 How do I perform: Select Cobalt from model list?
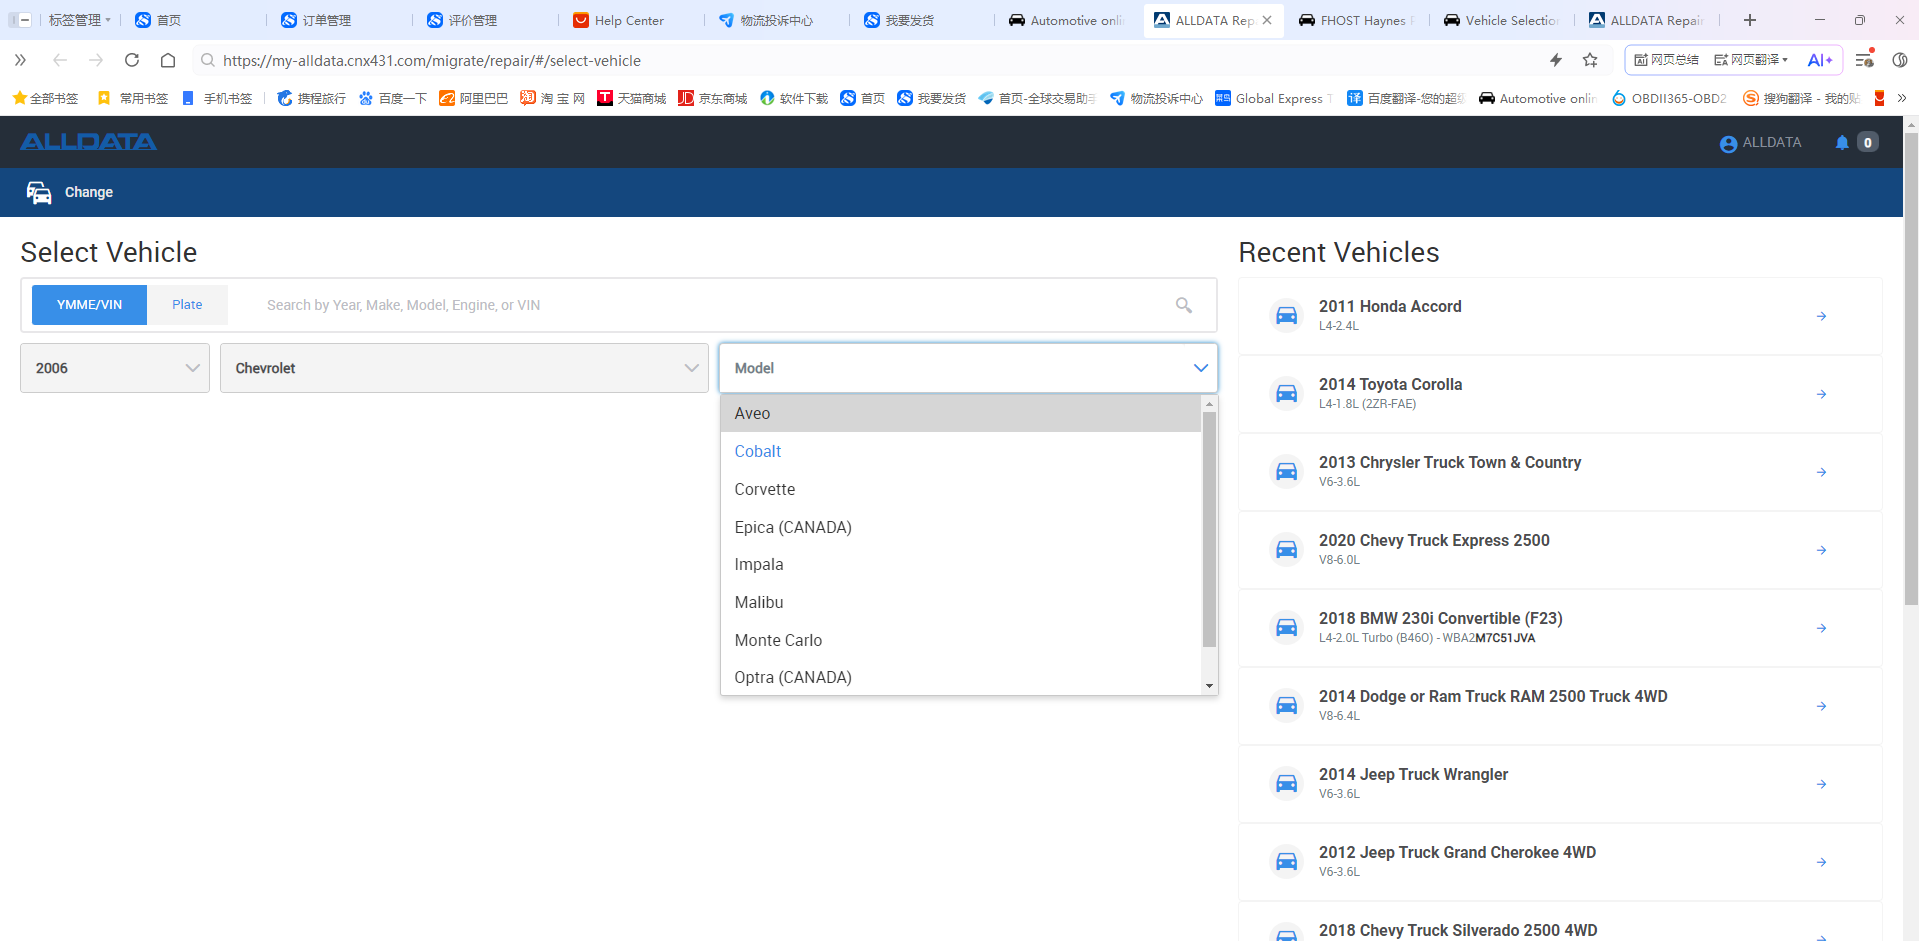coord(960,451)
